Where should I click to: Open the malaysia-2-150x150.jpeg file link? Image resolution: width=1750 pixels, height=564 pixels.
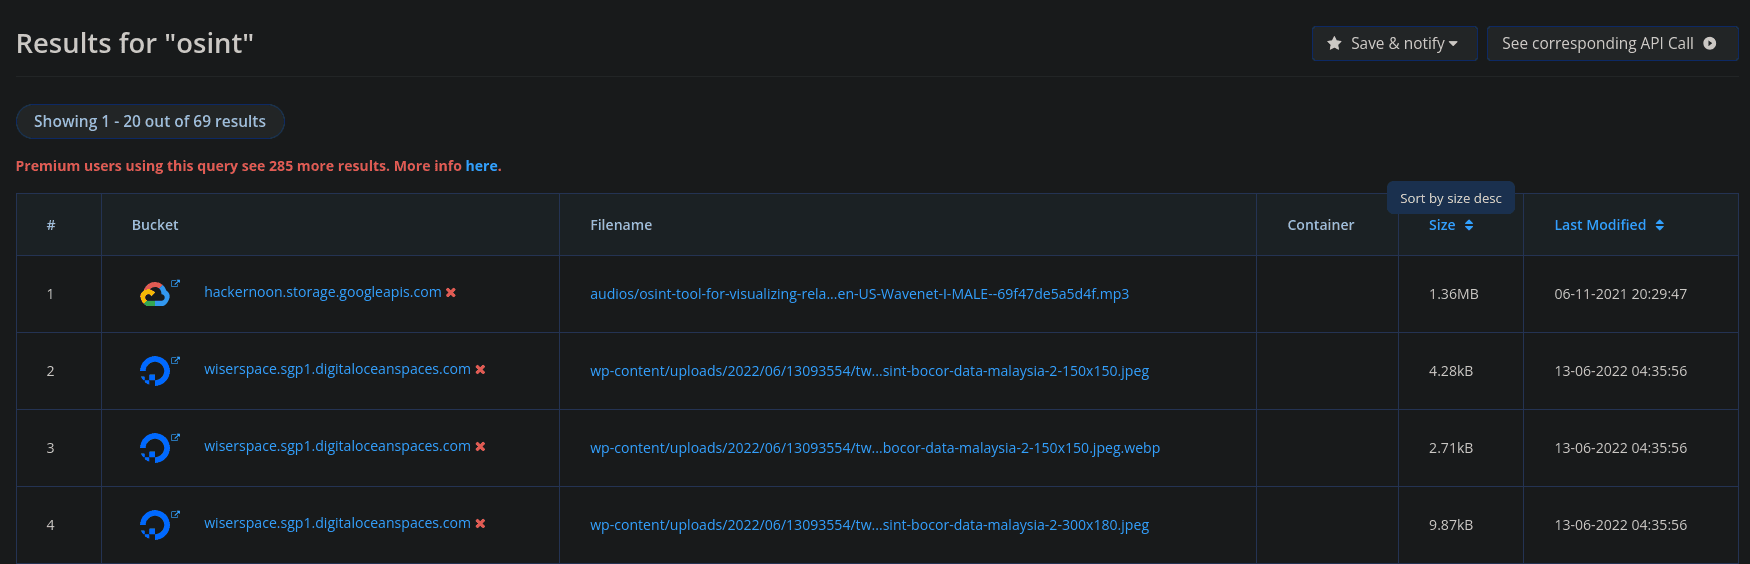869,371
